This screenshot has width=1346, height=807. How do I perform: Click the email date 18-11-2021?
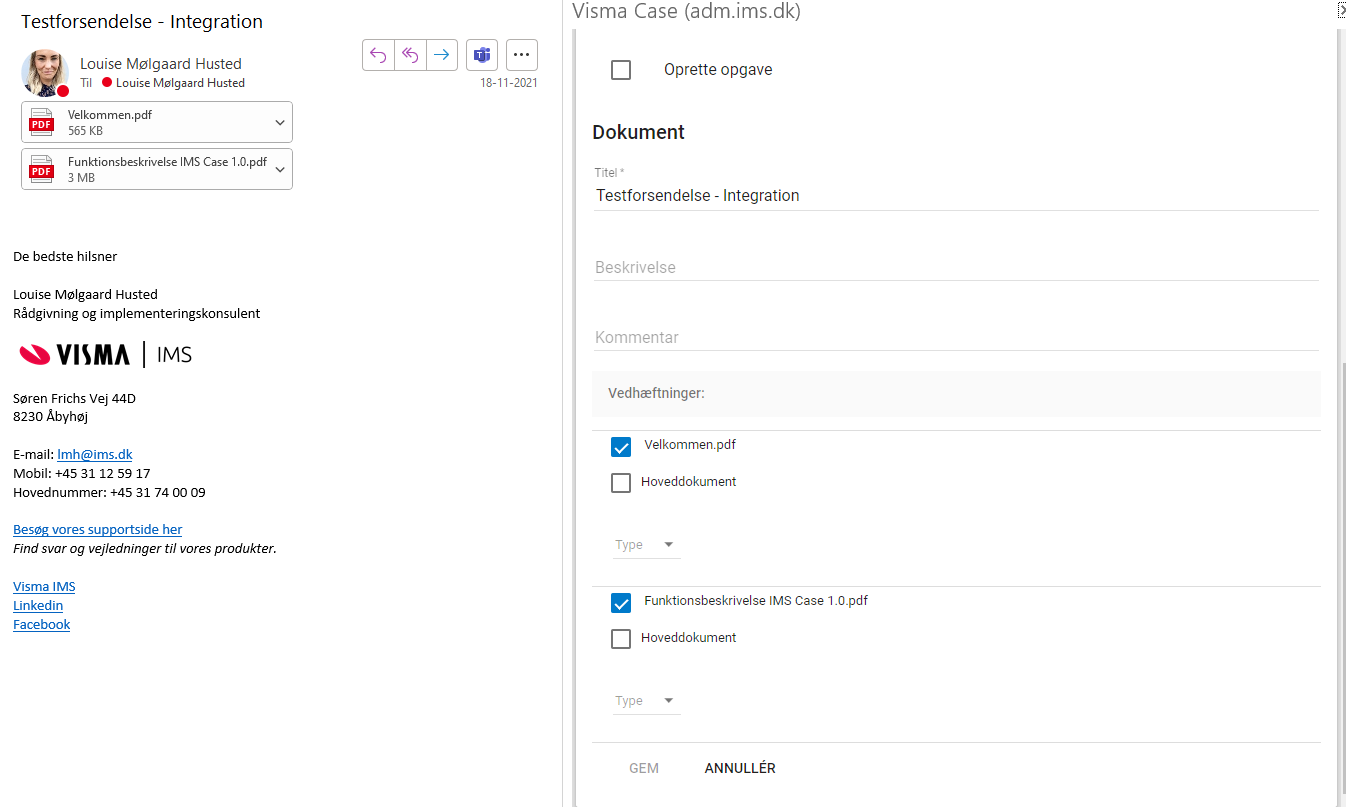pos(509,83)
